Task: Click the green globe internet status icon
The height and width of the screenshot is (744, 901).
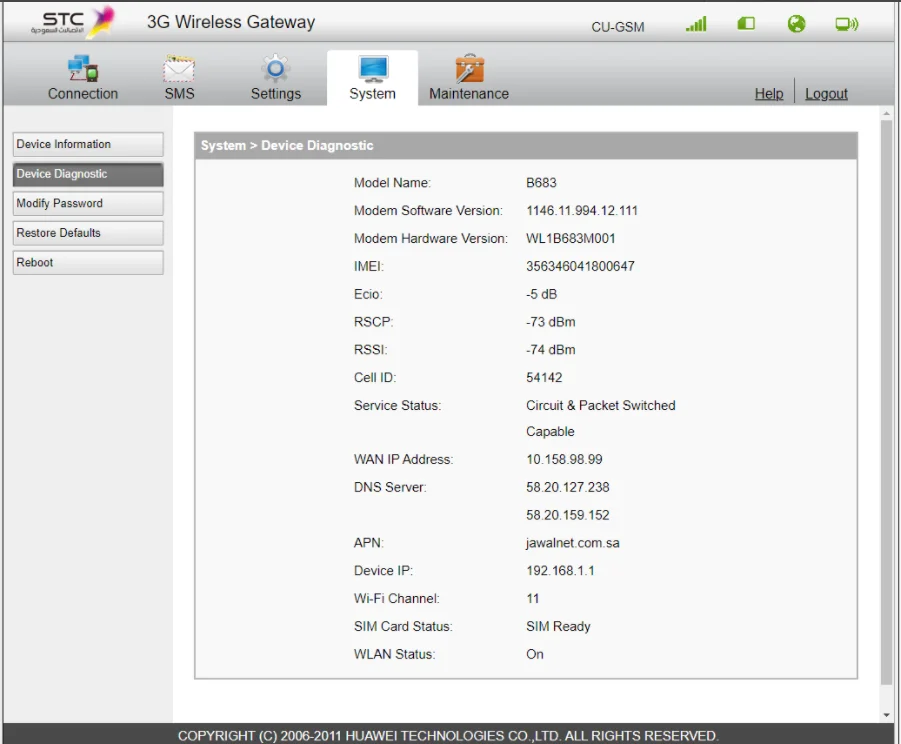Action: 796,24
